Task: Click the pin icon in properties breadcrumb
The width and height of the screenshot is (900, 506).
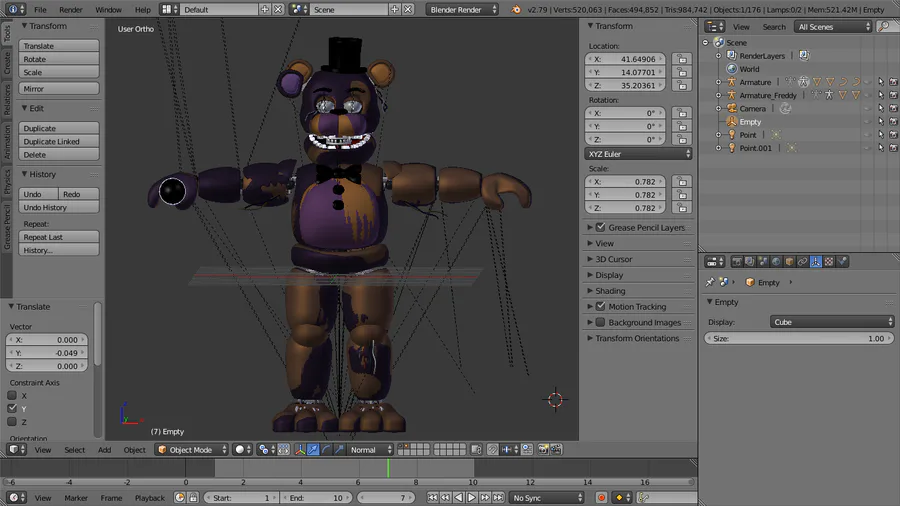Action: [711, 282]
